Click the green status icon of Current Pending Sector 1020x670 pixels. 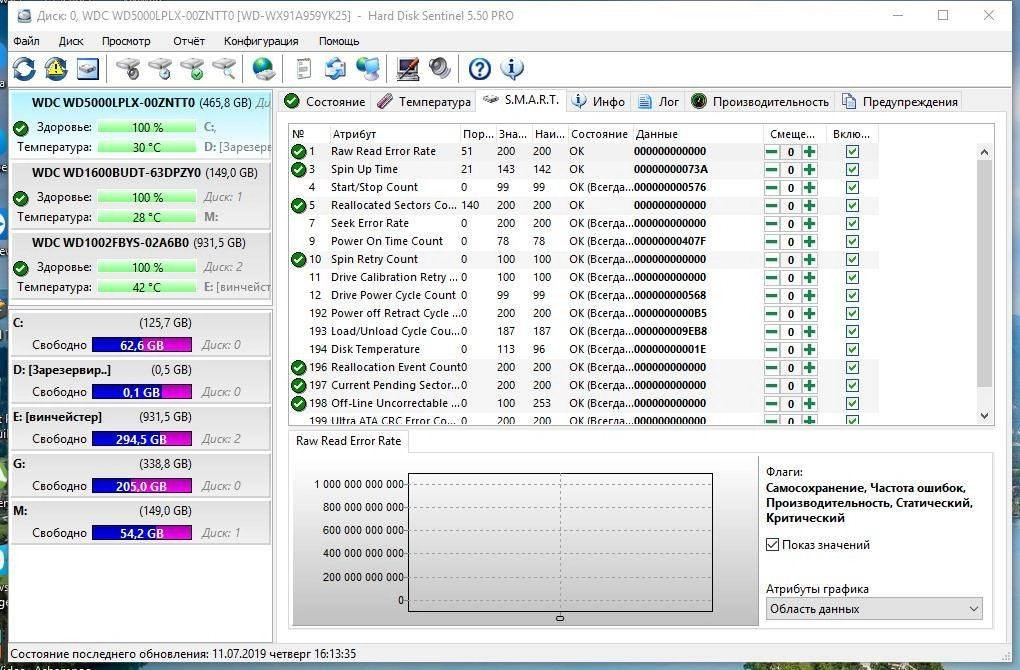click(x=299, y=385)
